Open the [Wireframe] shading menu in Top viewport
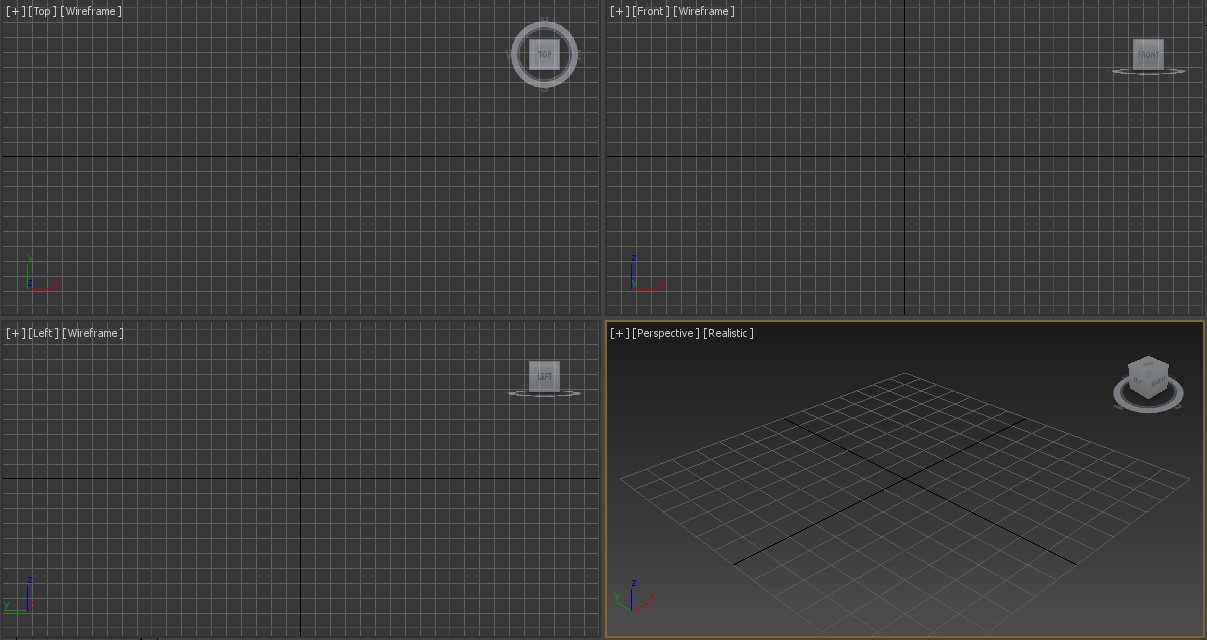The width and height of the screenshot is (1207, 640). pyautogui.click(x=91, y=11)
